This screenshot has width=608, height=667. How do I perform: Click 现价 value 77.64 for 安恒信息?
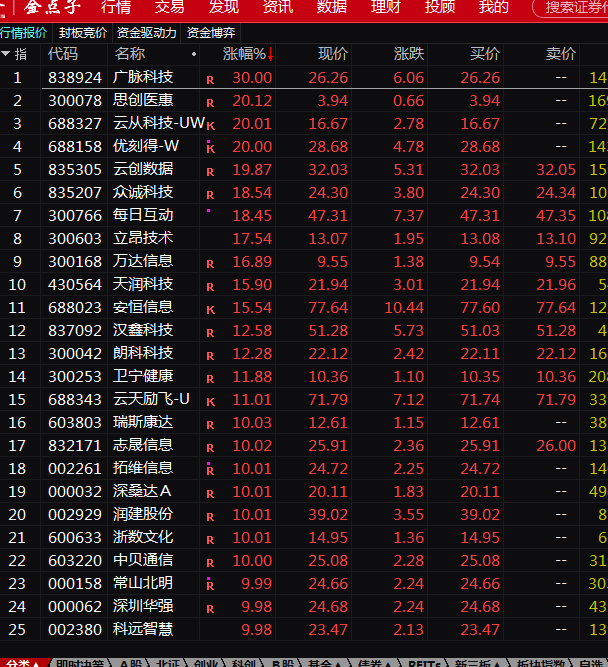(x=328, y=307)
